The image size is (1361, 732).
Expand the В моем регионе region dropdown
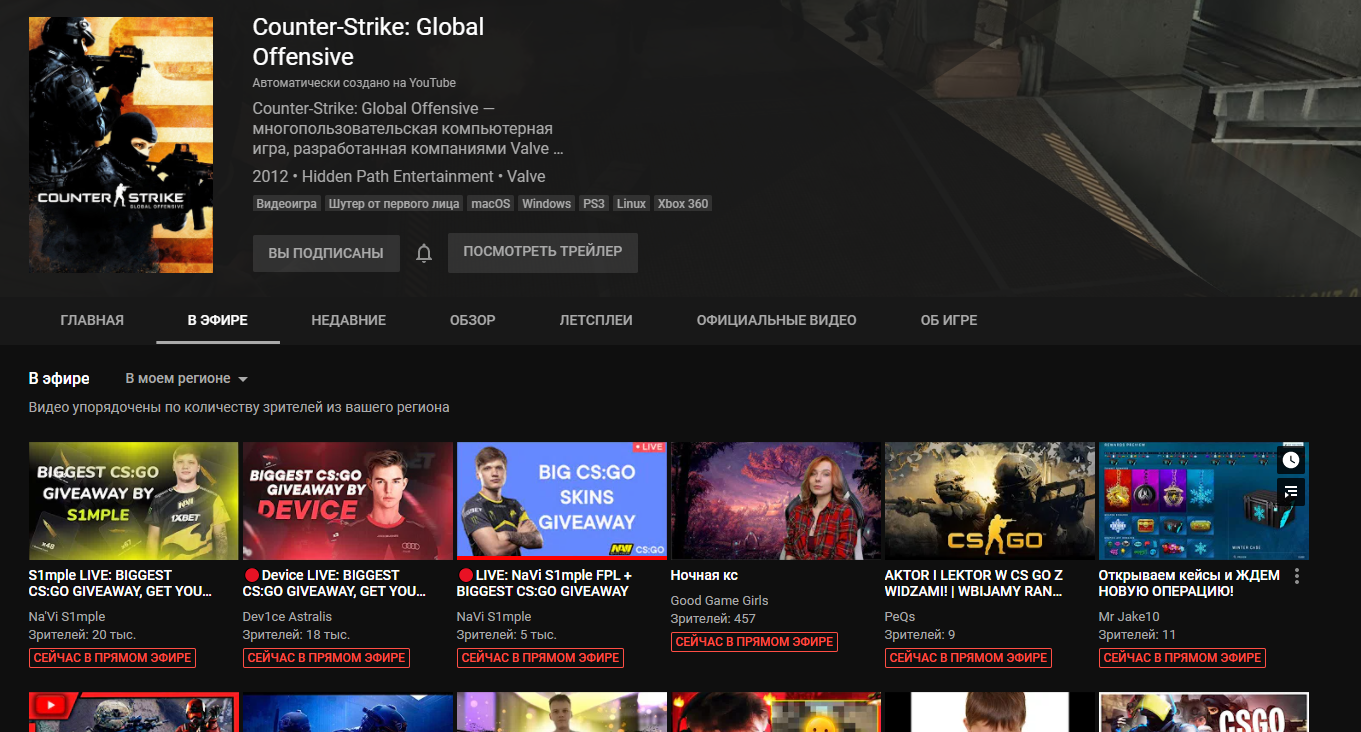point(186,379)
